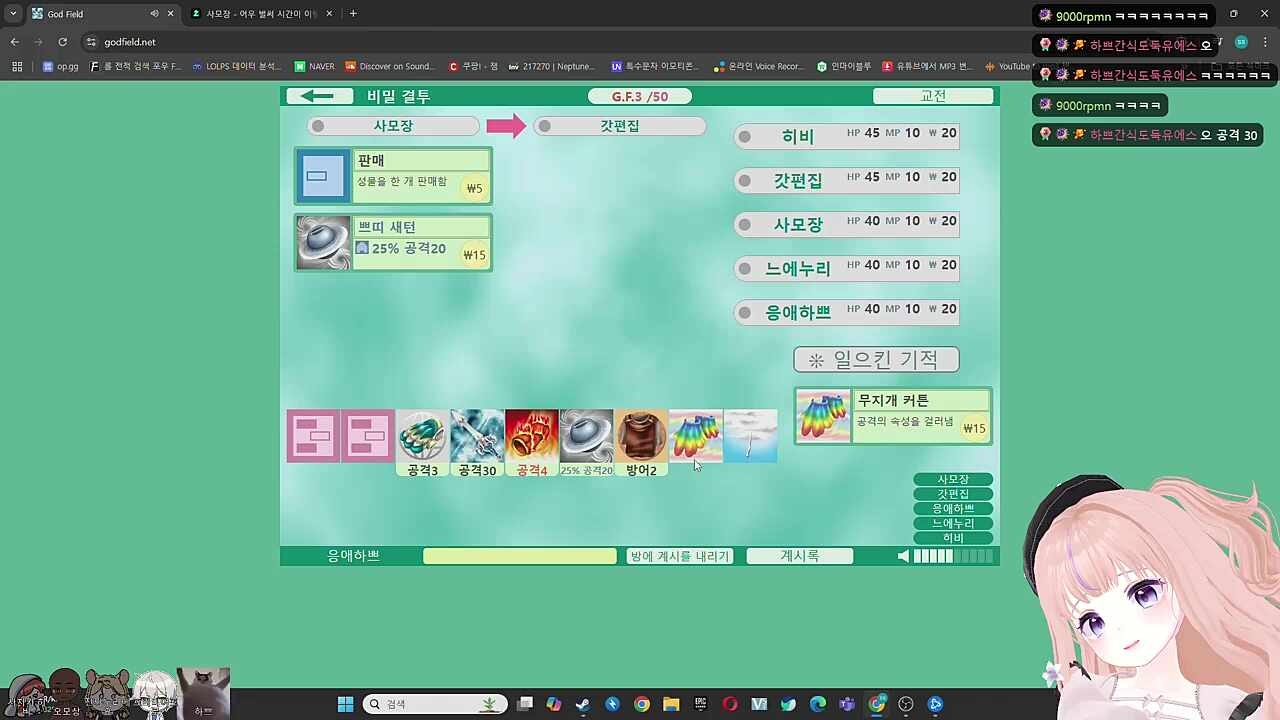1280x720 pixels.
Task: Click the 무지개 커튼 miracle card image
Action: [823, 416]
